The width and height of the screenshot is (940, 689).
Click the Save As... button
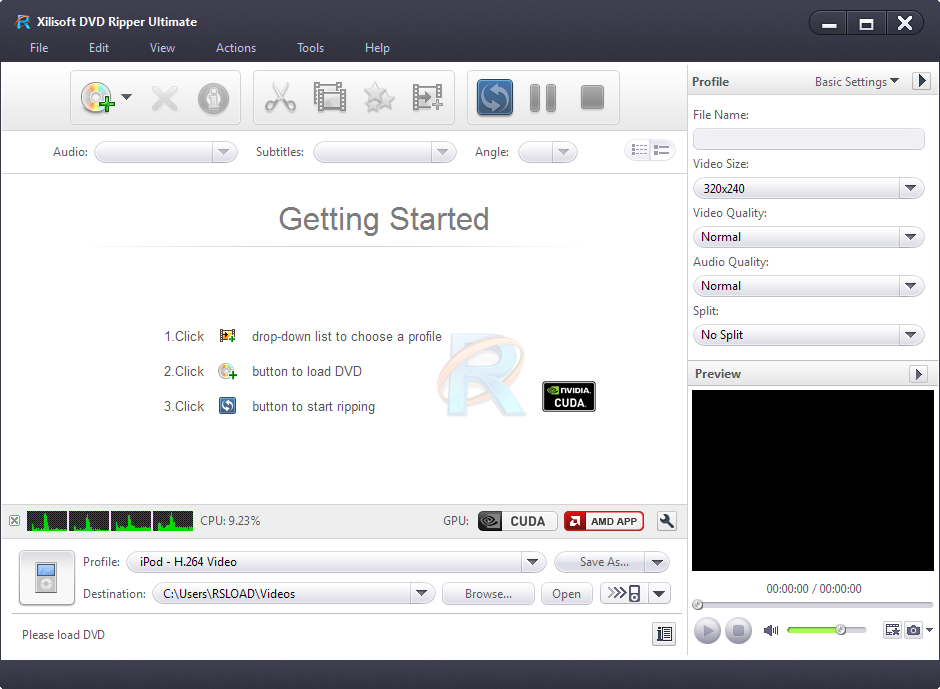(x=600, y=562)
